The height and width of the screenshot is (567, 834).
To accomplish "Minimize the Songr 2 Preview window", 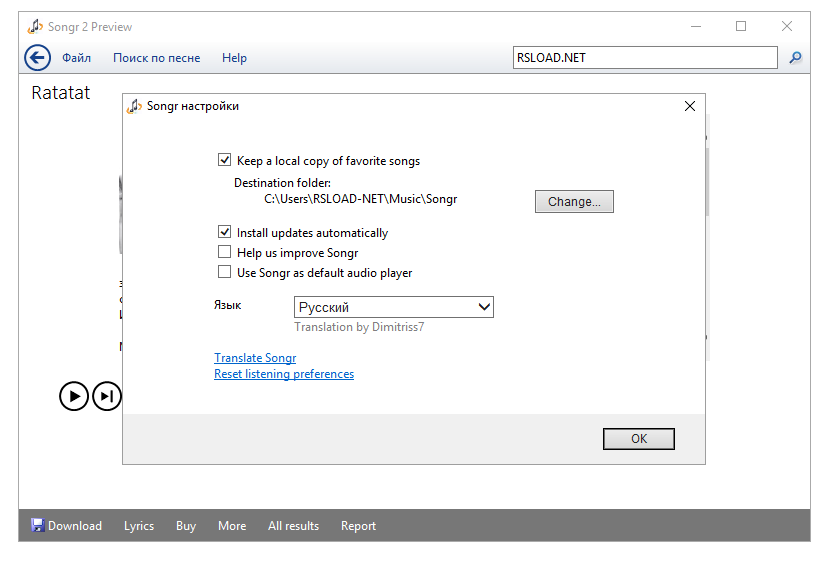I will click(x=696, y=26).
